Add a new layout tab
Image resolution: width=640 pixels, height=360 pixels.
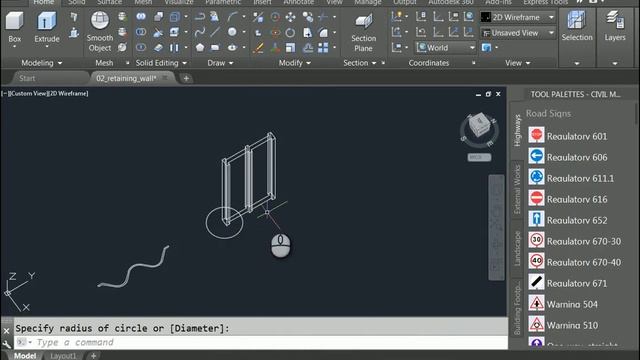[93, 356]
